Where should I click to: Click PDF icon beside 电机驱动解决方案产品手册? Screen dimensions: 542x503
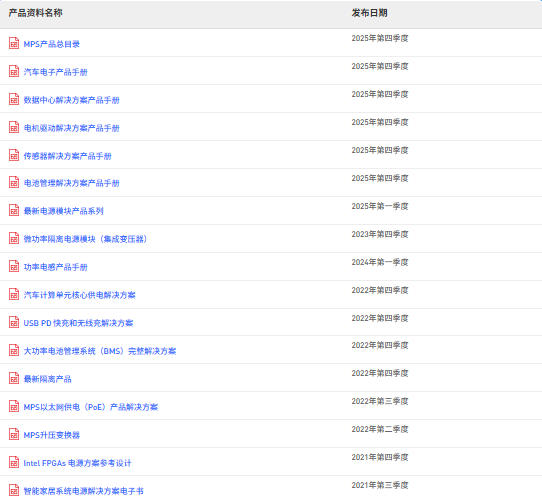pos(14,127)
